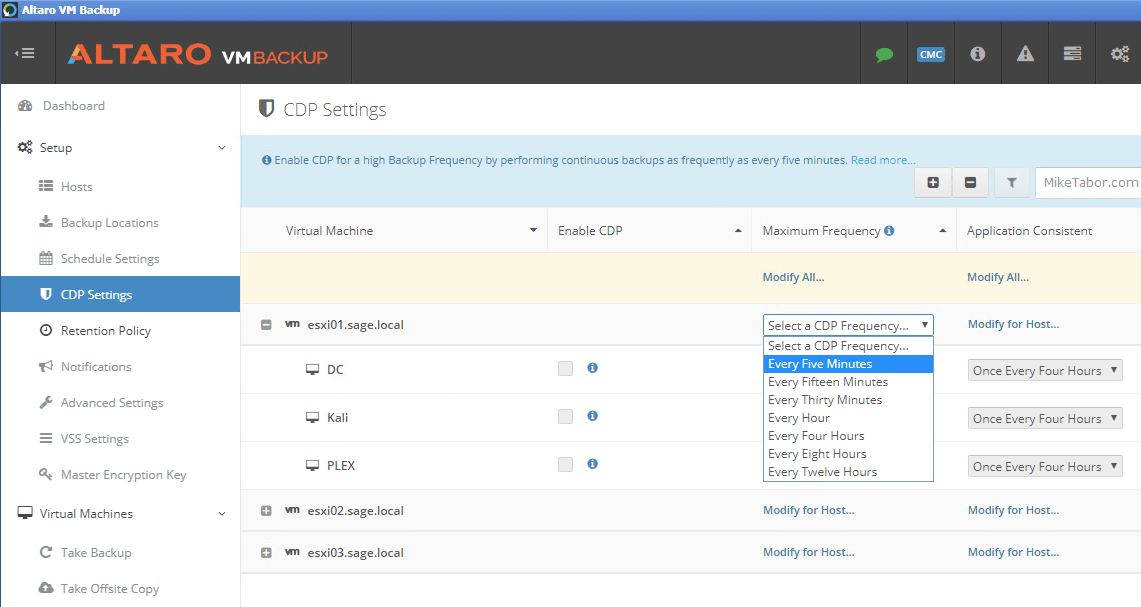Select Every Fifteen Minutes option
The width and height of the screenshot is (1141, 607).
[848, 382]
